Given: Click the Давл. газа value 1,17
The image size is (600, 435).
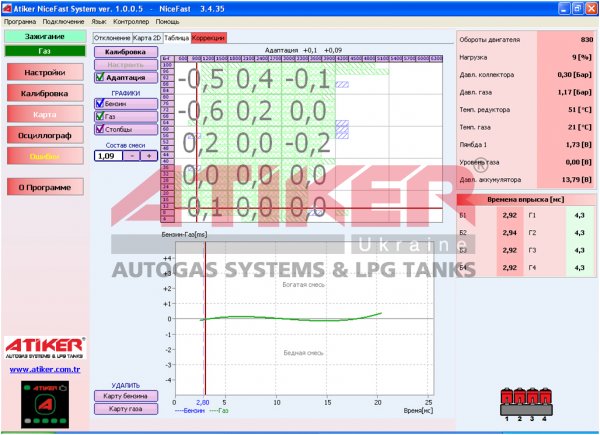Looking at the screenshot, I should click(x=574, y=92).
